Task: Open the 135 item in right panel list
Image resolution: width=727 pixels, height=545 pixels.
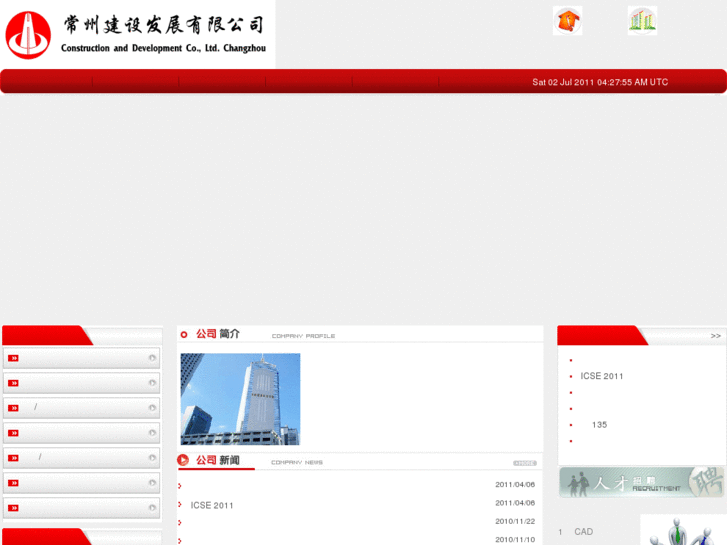Action: point(599,425)
